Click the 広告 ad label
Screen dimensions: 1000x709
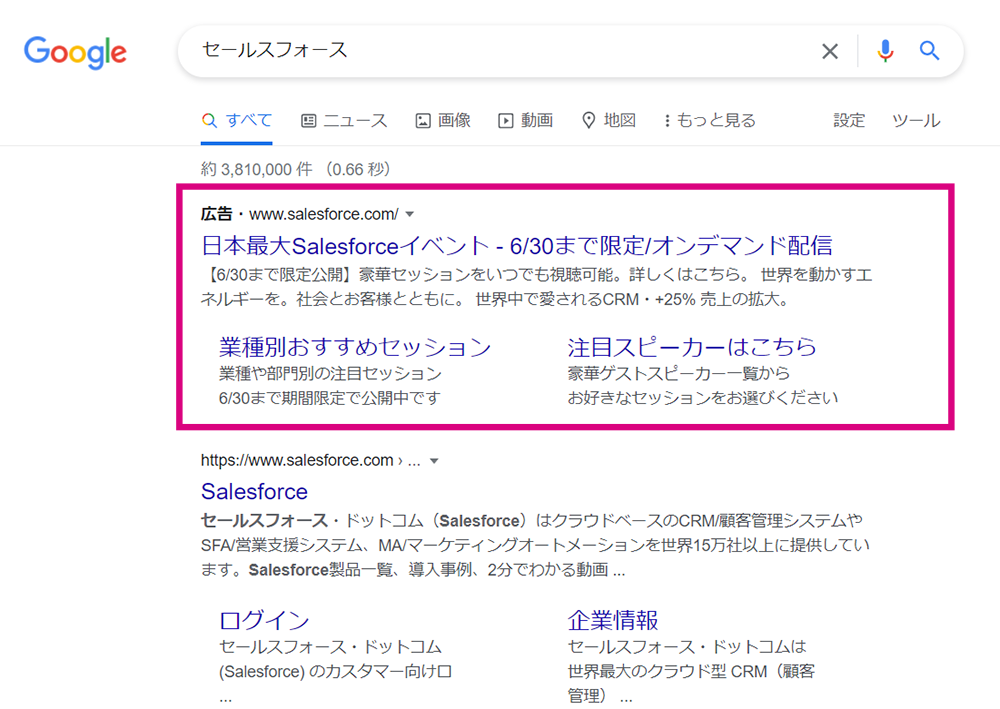[x=216, y=214]
